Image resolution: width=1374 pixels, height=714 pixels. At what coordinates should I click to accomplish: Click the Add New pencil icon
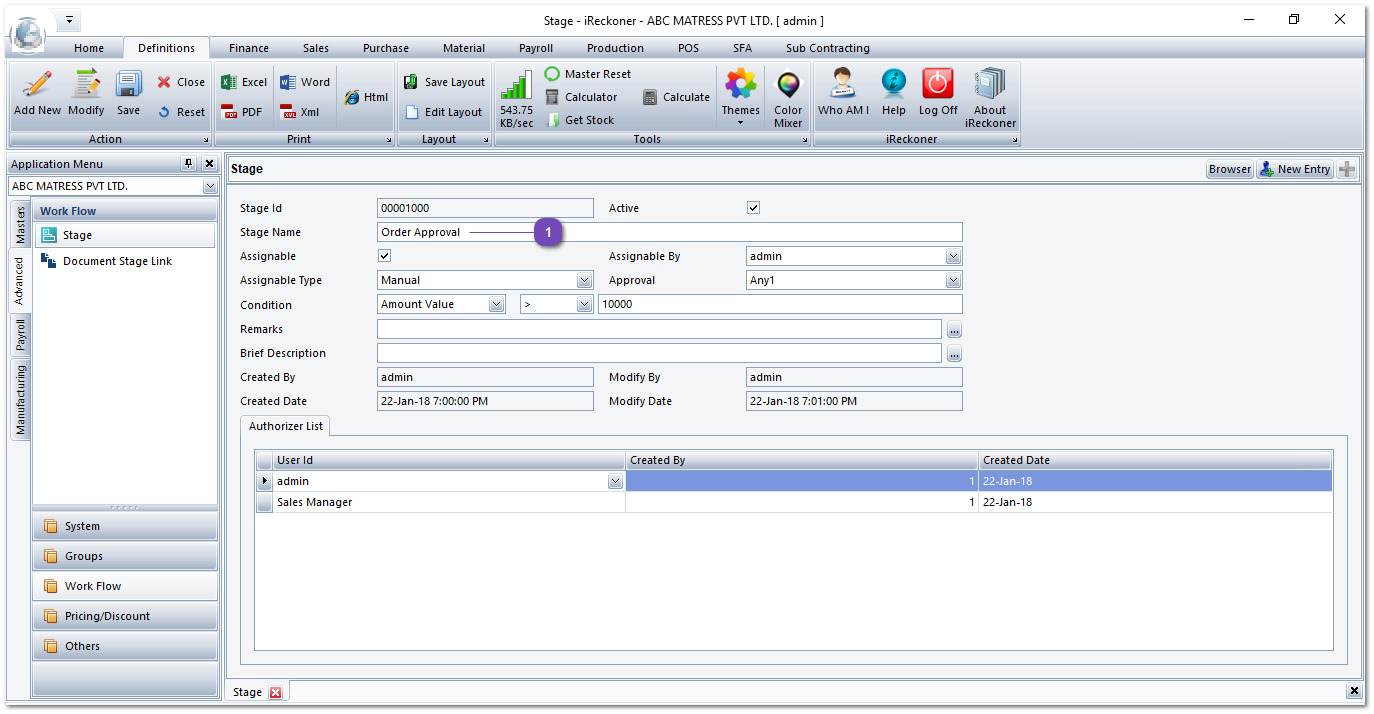click(x=37, y=85)
